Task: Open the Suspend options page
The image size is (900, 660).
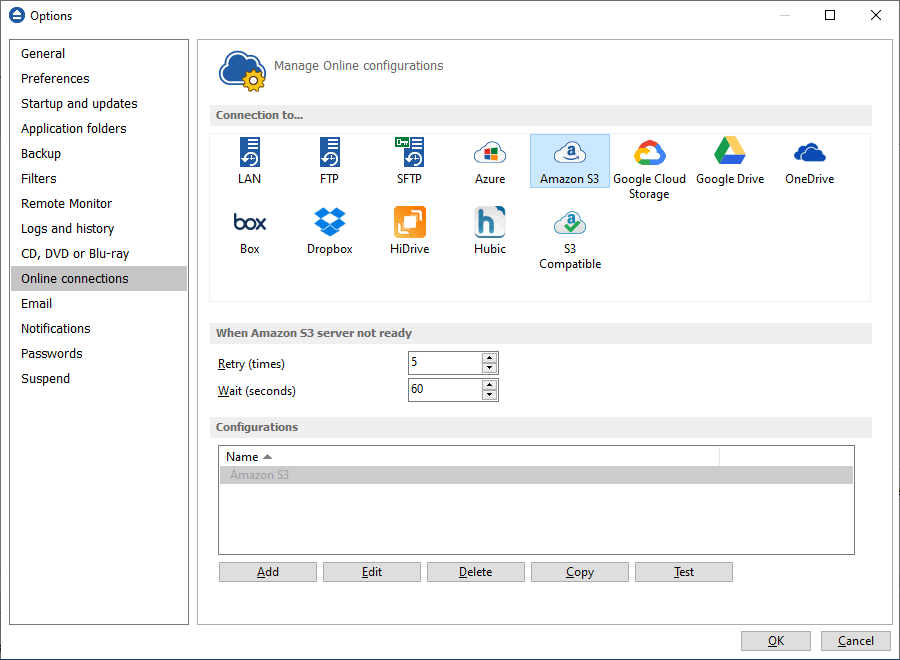Action: point(99,379)
